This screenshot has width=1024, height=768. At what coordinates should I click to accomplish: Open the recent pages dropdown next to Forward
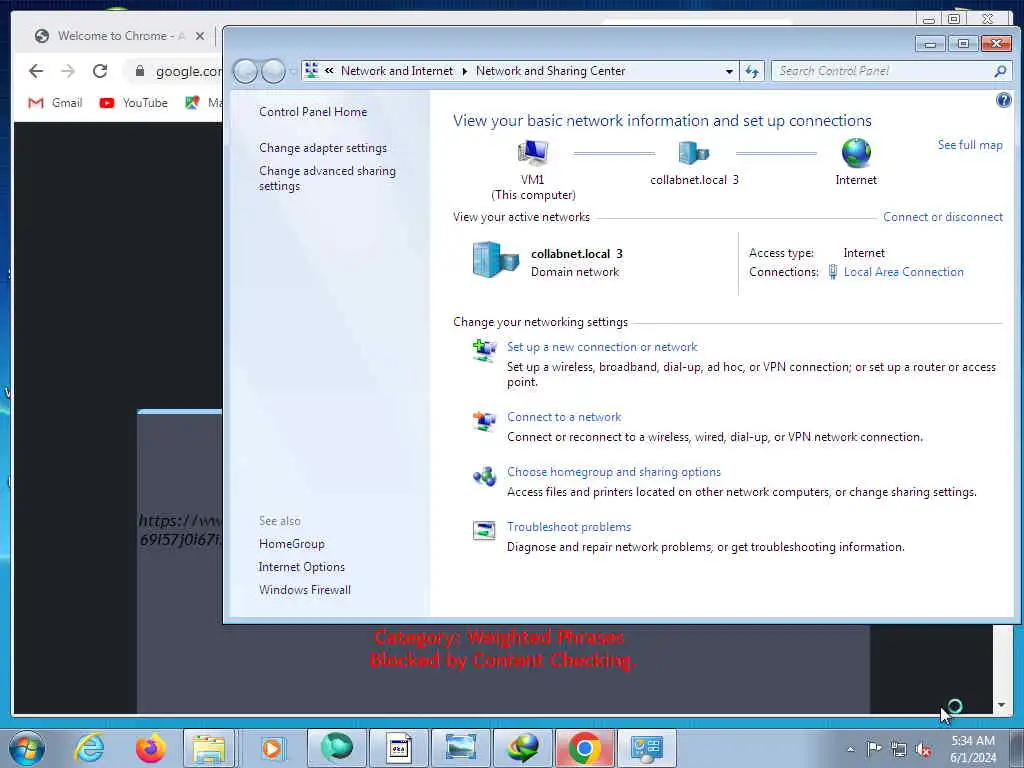[292, 71]
